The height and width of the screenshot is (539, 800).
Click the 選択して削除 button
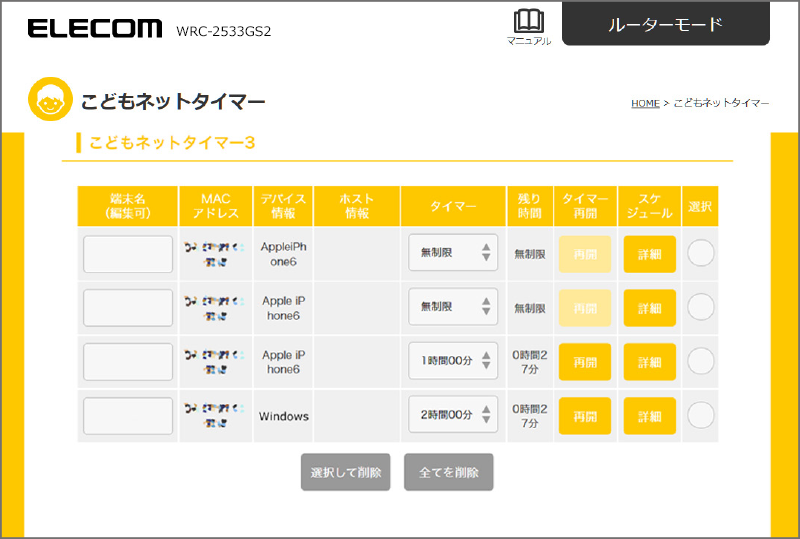tap(345, 472)
